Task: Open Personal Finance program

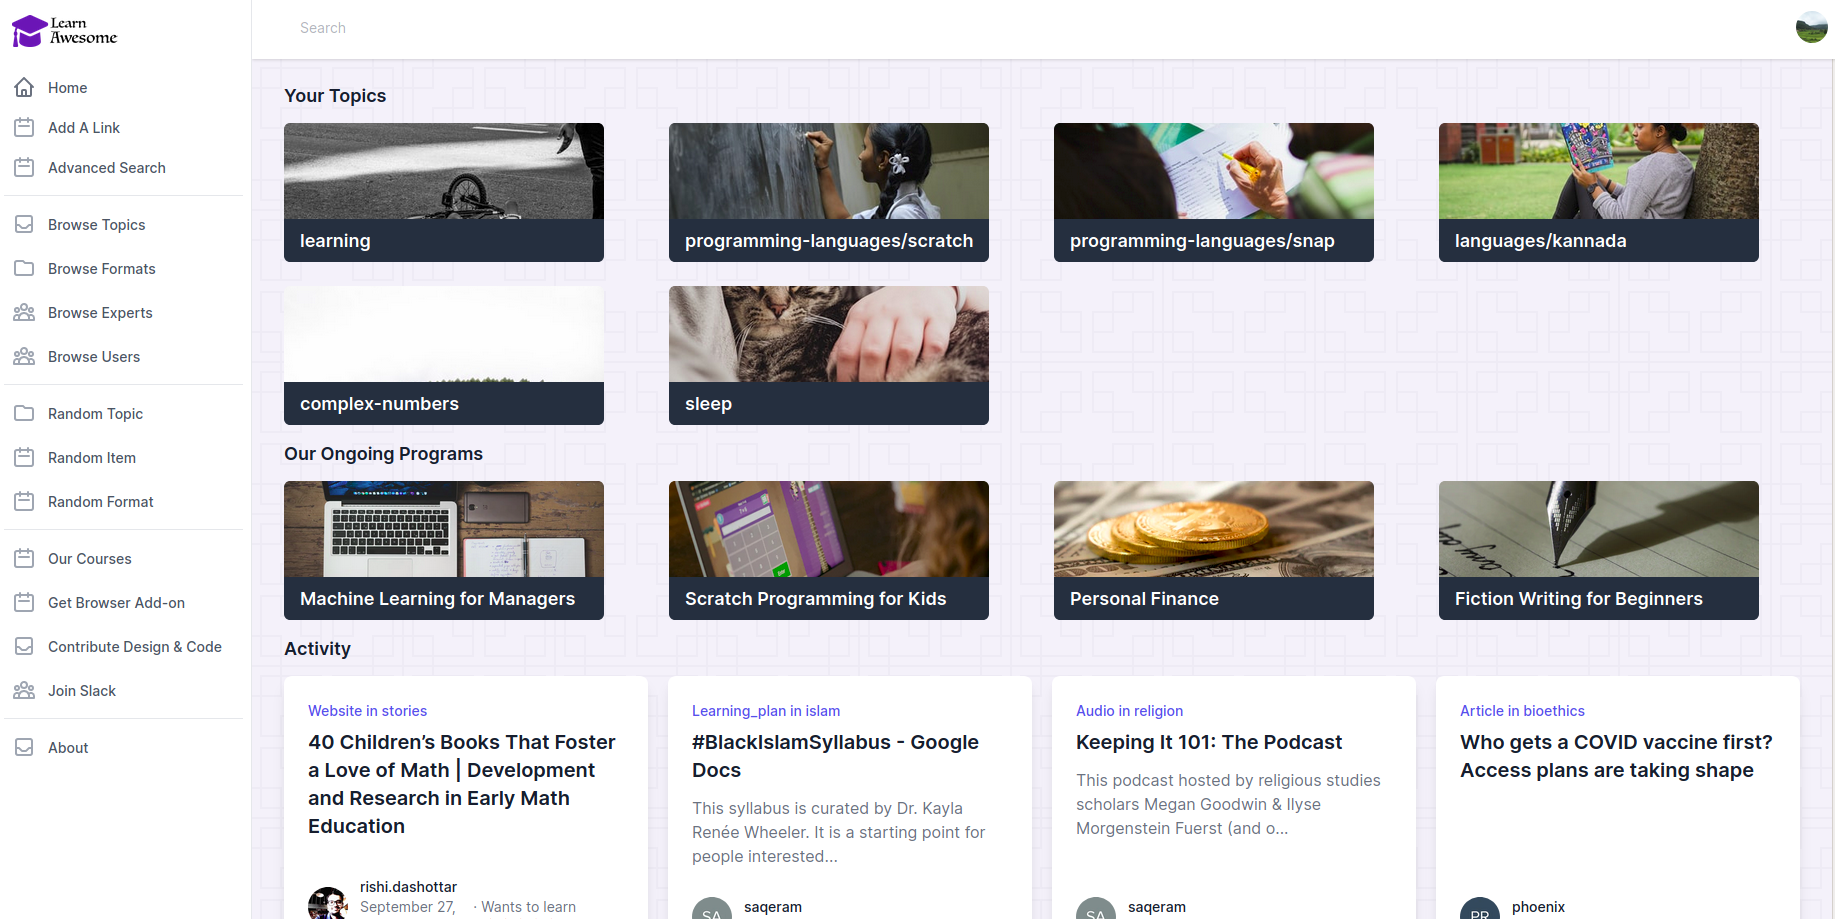Action: [x=1214, y=550]
